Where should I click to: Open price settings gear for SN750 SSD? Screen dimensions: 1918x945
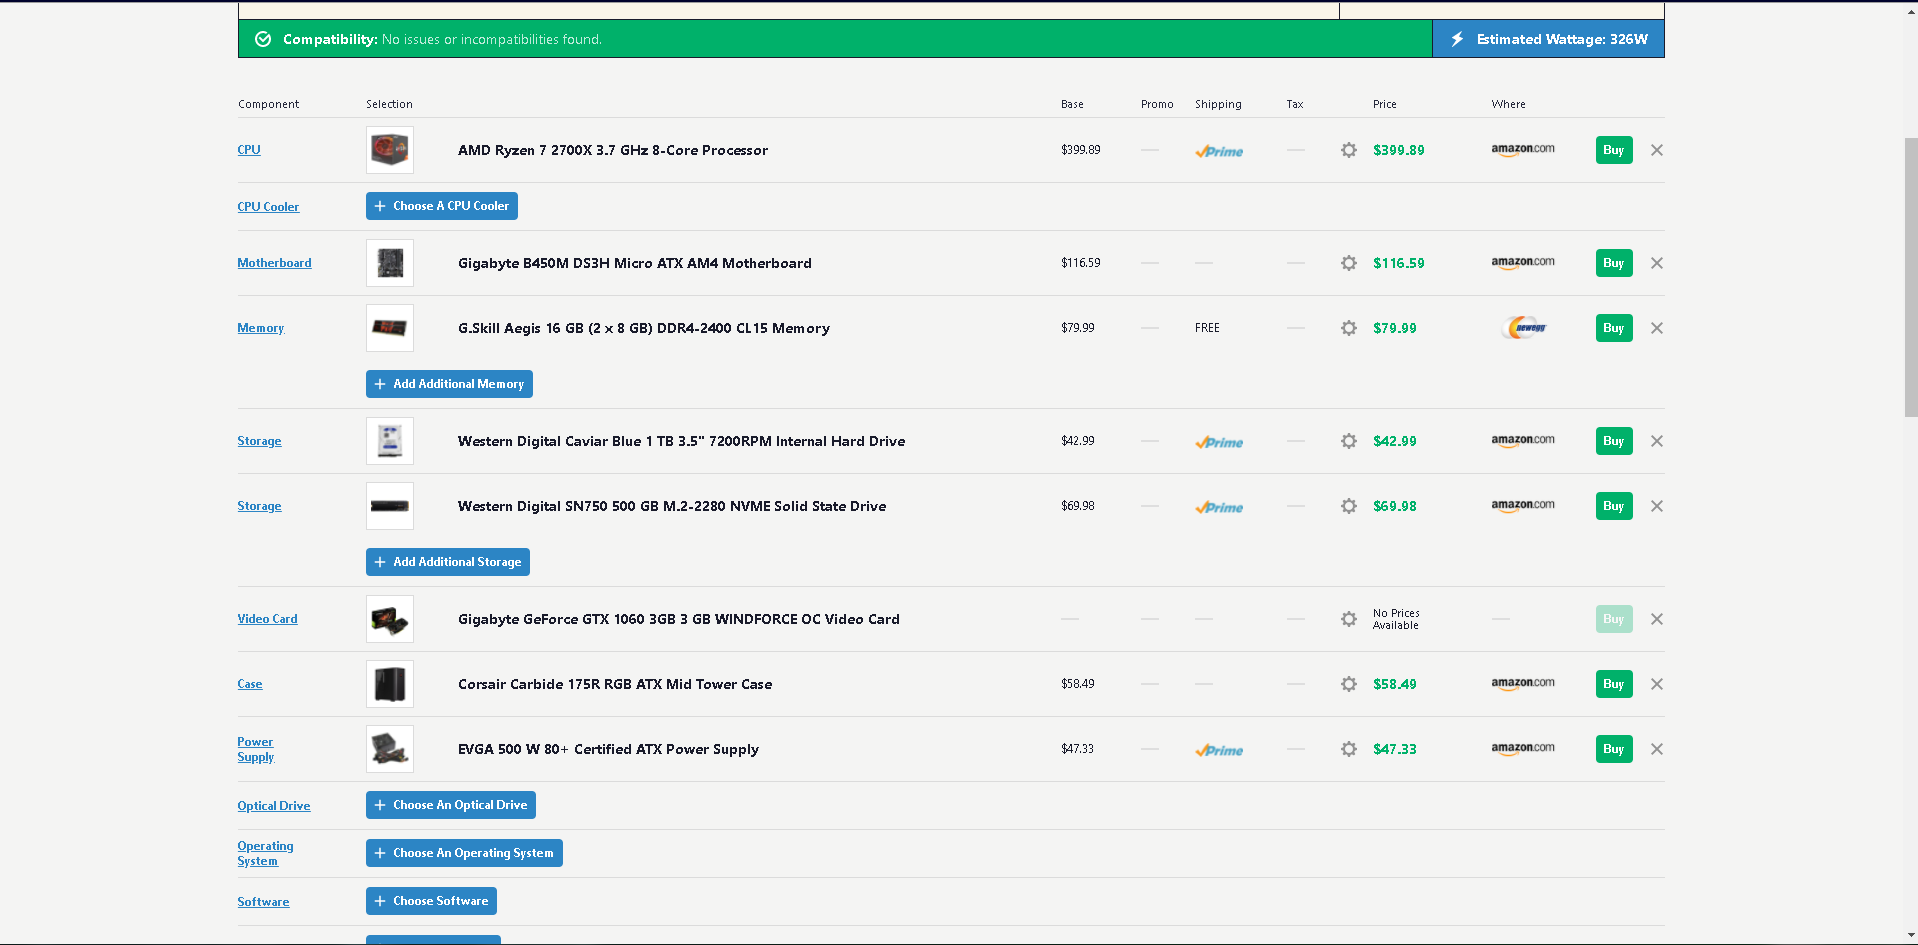click(x=1349, y=506)
